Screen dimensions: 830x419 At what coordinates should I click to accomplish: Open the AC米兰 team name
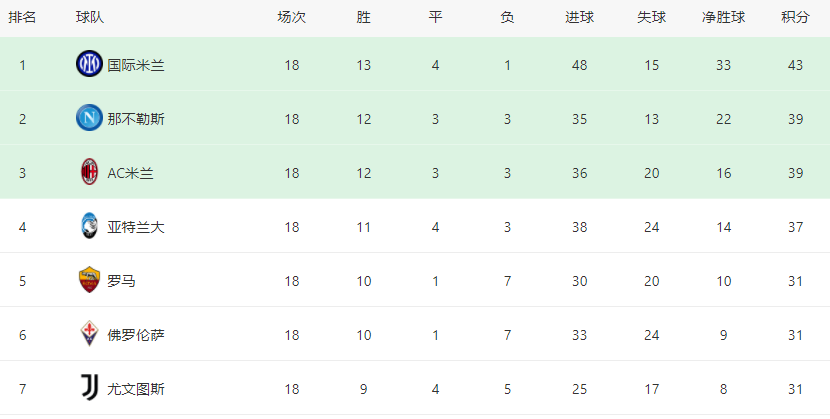(x=131, y=173)
